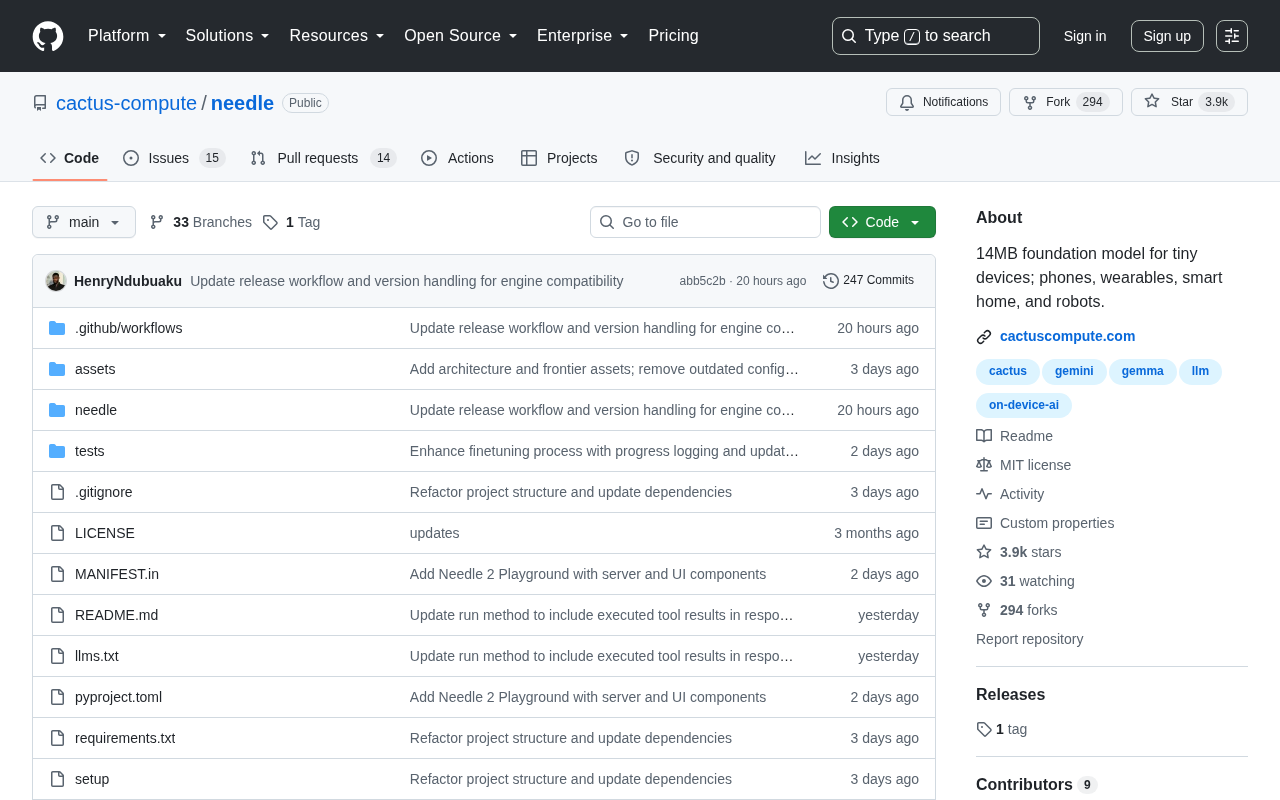Switch to the Pull requests tab

click(323, 158)
